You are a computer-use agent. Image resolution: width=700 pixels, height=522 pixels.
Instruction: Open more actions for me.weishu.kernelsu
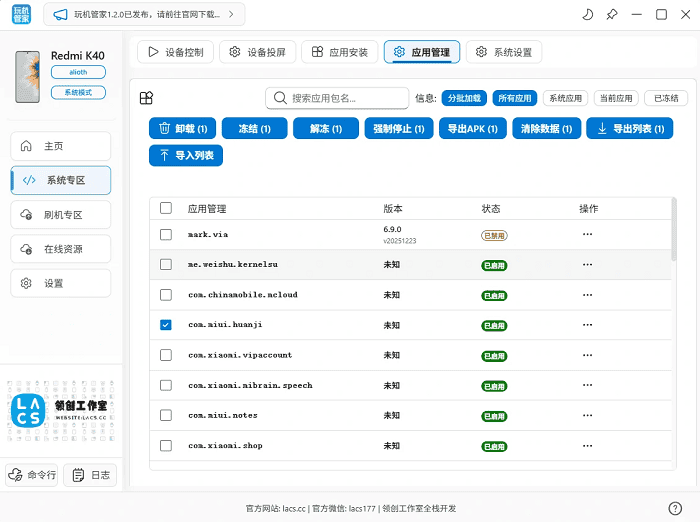588,264
